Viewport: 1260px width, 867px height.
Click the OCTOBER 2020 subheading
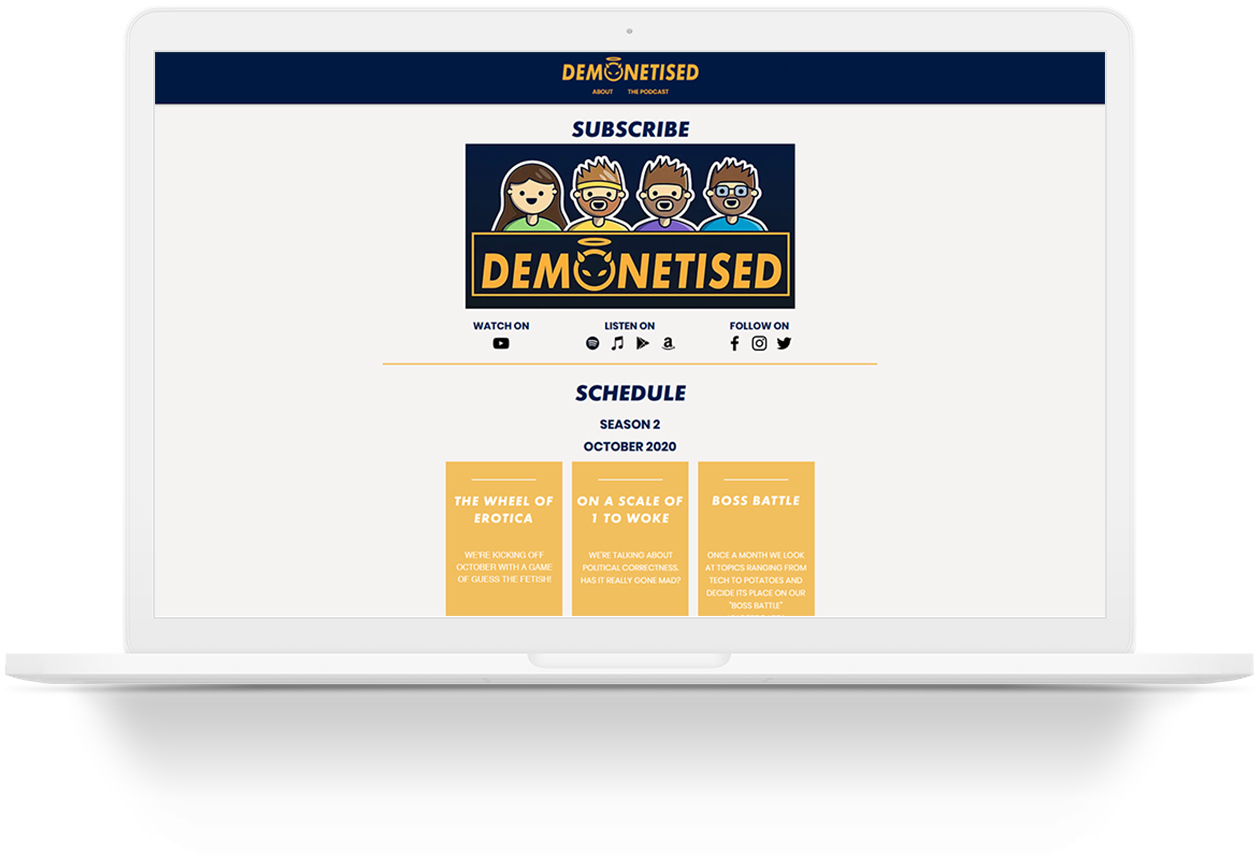coord(629,446)
